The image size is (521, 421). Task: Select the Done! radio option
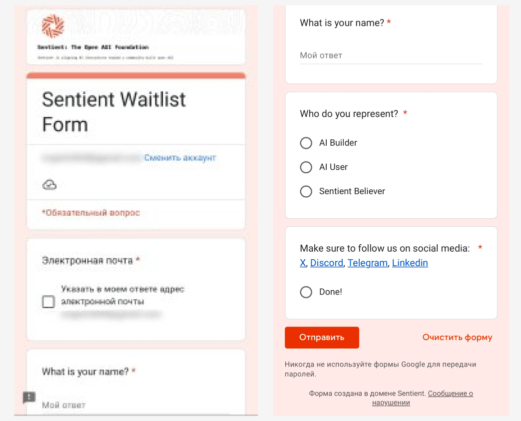point(306,292)
